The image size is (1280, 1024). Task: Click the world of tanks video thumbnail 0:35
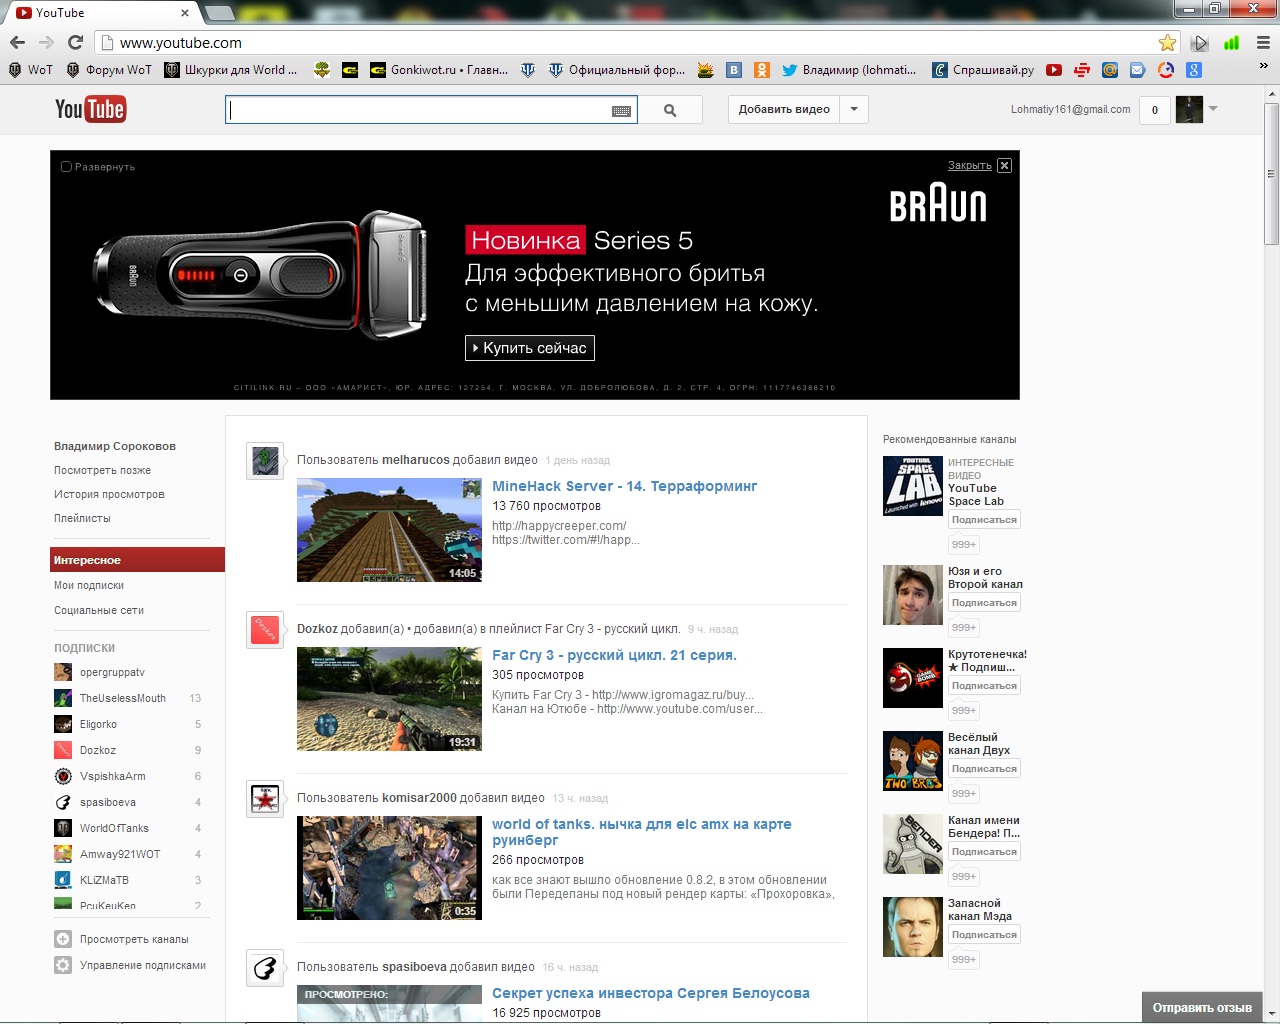click(x=389, y=868)
